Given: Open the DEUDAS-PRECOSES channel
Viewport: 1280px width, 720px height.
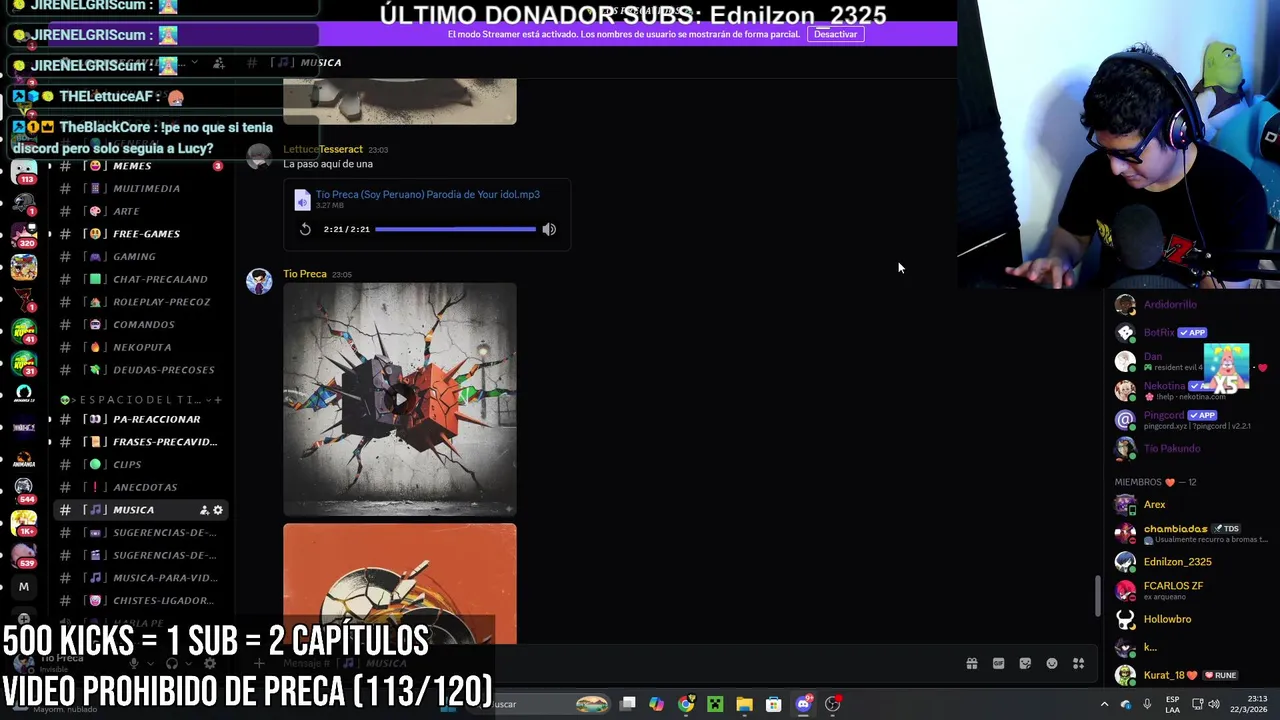Looking at the screenshot, I should (140, 370).
